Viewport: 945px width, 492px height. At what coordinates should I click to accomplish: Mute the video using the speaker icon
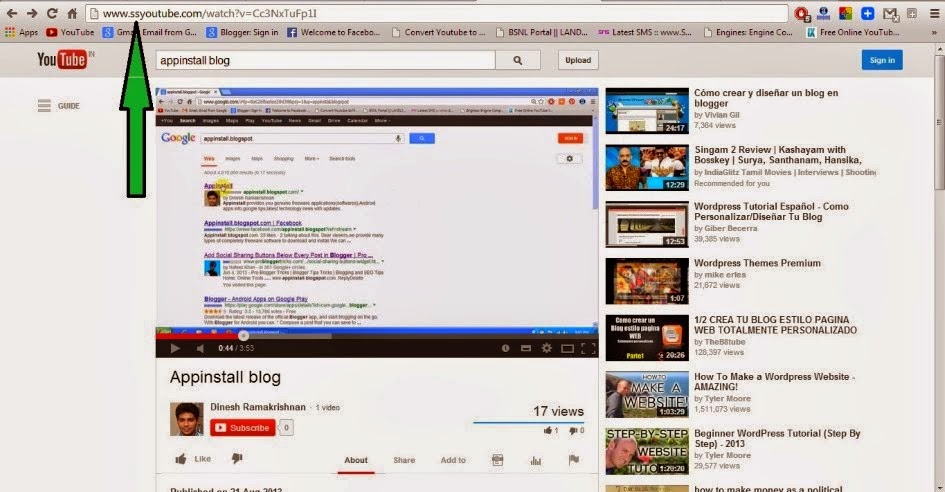200,348
